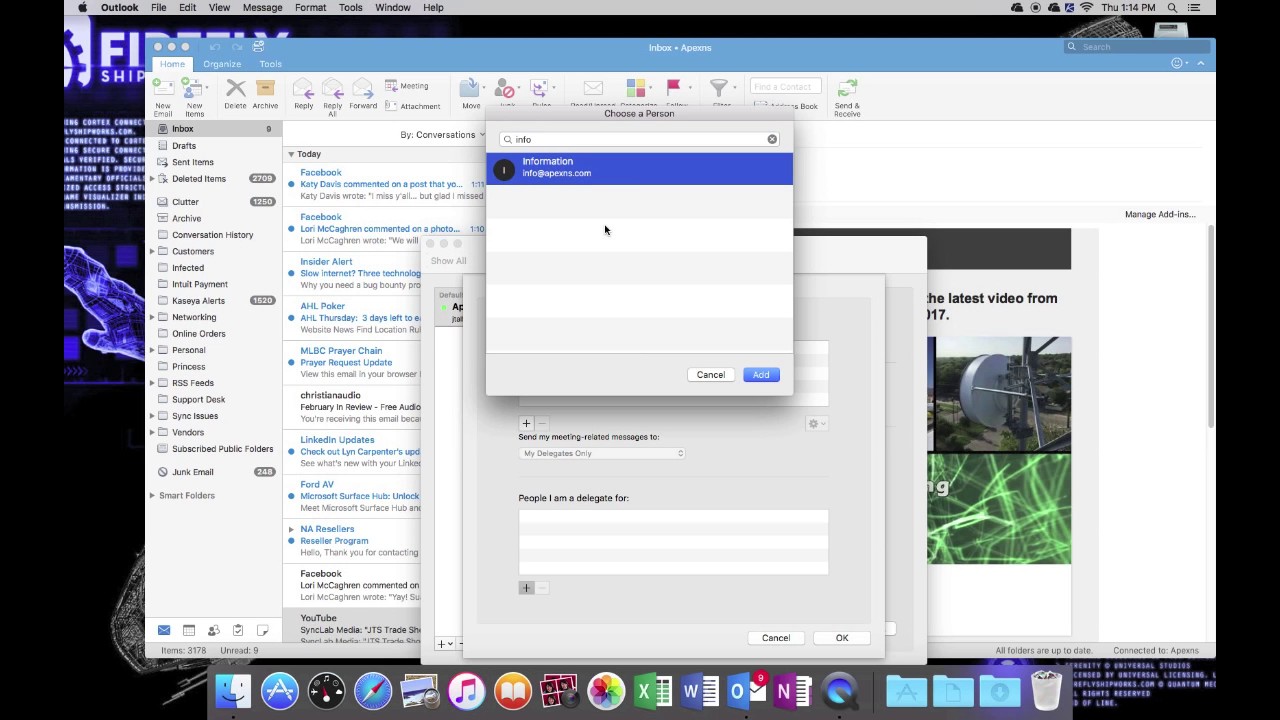Click the Read/Unread envelope icon

pos(593,89)
